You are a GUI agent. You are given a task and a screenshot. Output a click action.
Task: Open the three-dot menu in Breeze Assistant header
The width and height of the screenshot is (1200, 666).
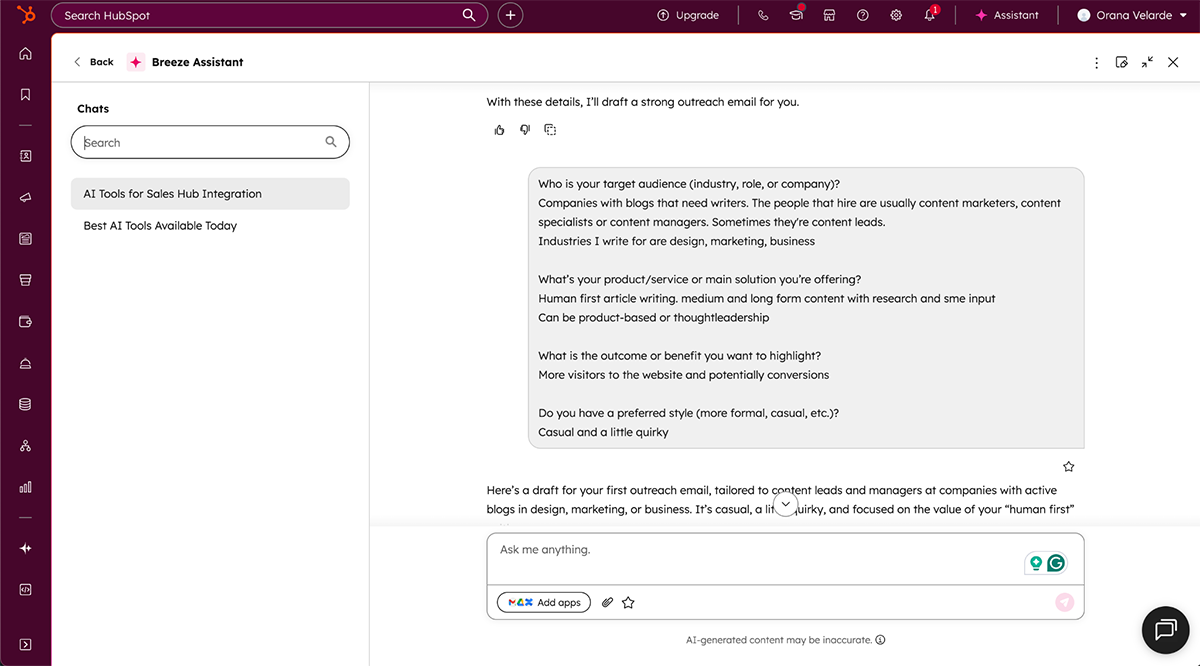click(x=1096, y=62)
